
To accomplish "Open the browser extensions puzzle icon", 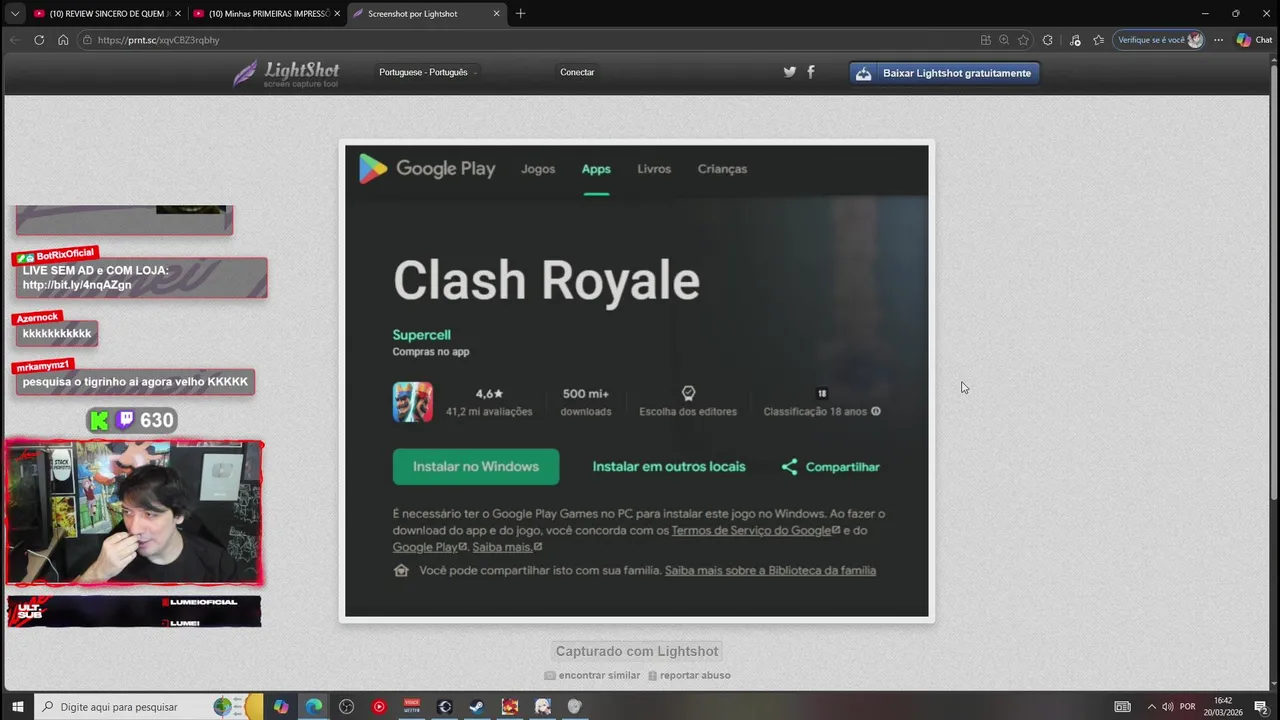I will point(1047,40).
